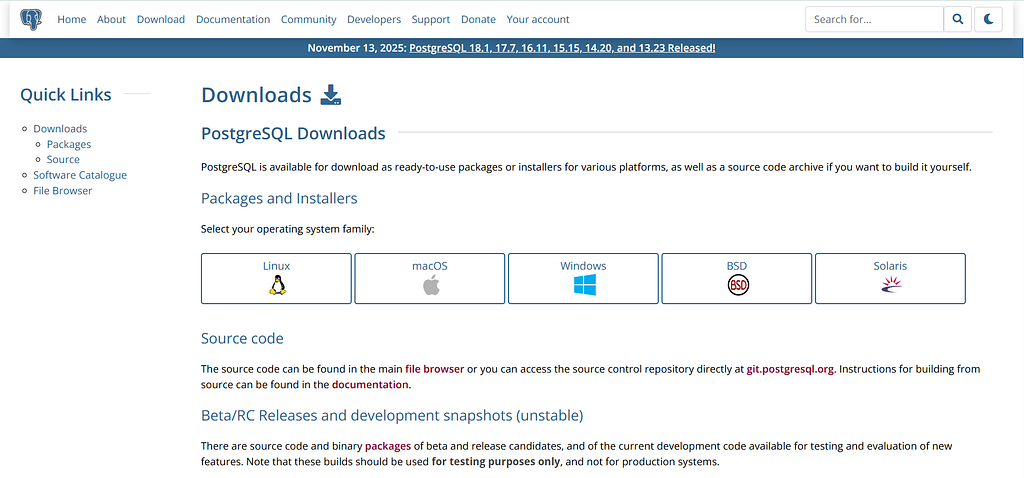Select the Linux label text
The width and height of the screenshot is (1024, 478).
[277, 266]
